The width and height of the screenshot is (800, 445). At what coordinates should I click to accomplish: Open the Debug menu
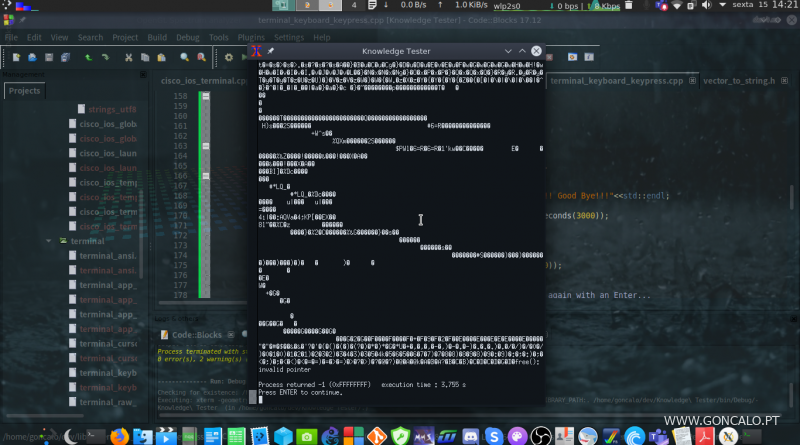pos(188,37)
